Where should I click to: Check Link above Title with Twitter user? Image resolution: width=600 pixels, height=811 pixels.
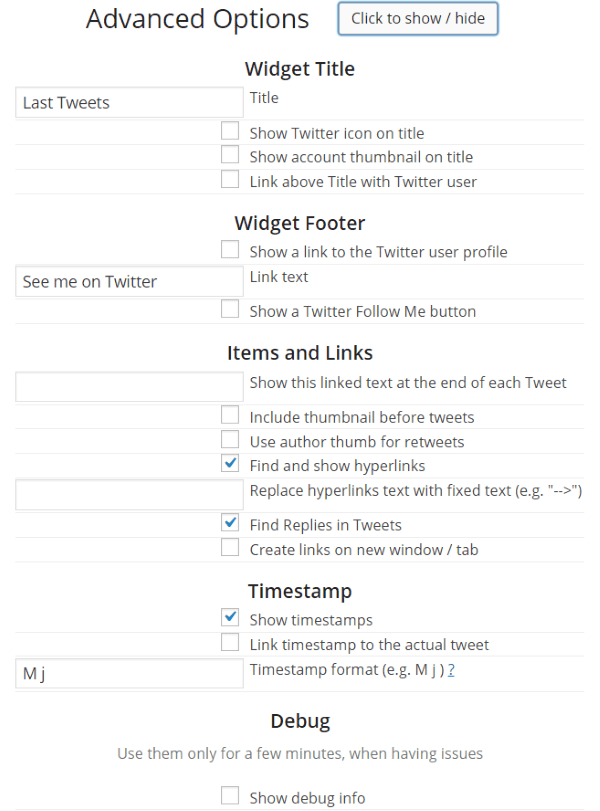(229, 179)
